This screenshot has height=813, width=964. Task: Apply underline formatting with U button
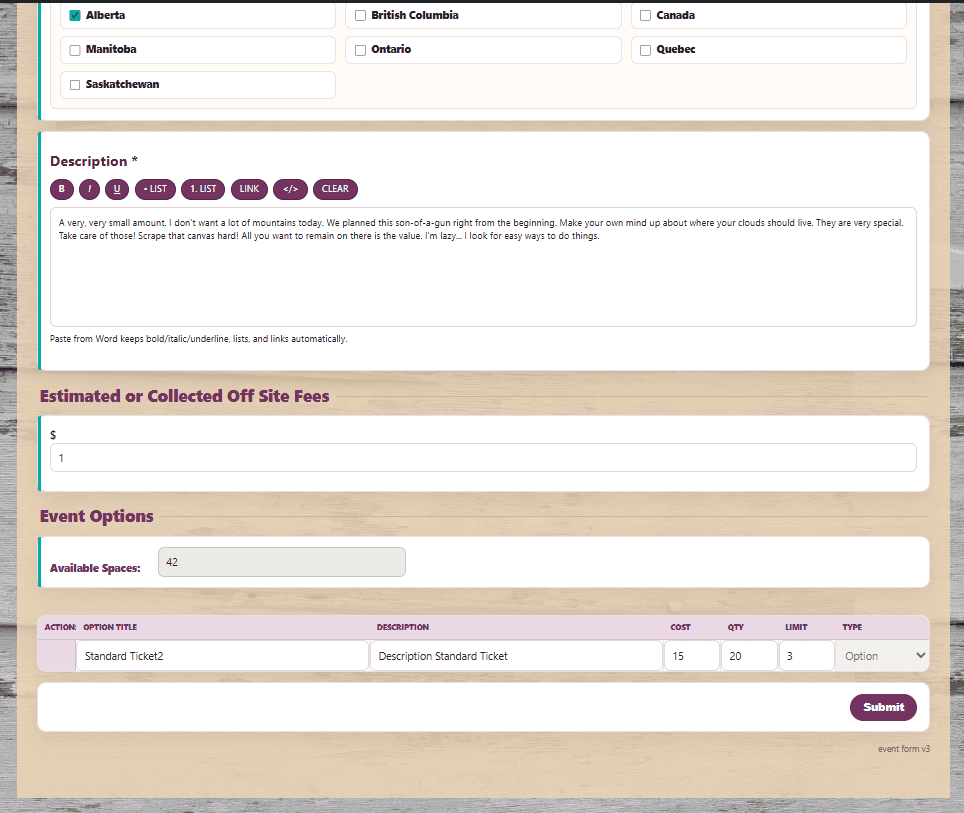117,189
